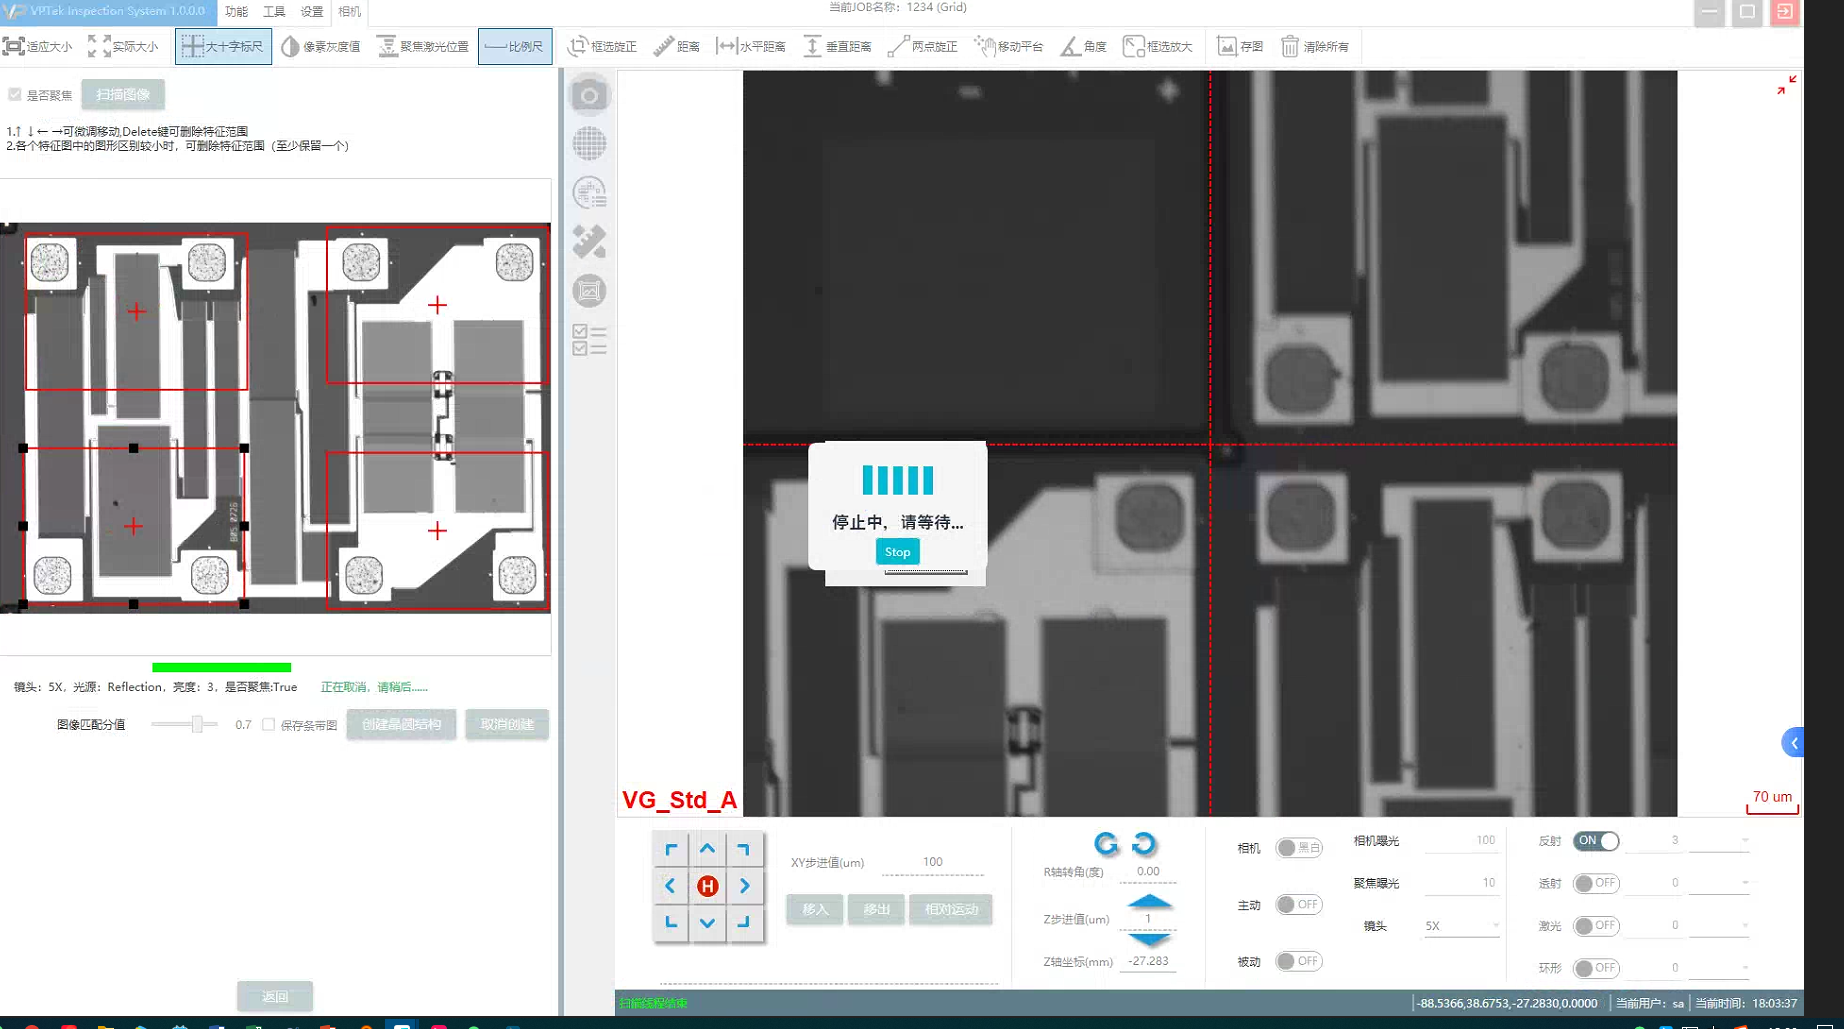This screenshot has height=1029, width=1844.
Task: Move stage left with the left arrow
Action: (x=670, y=886)
